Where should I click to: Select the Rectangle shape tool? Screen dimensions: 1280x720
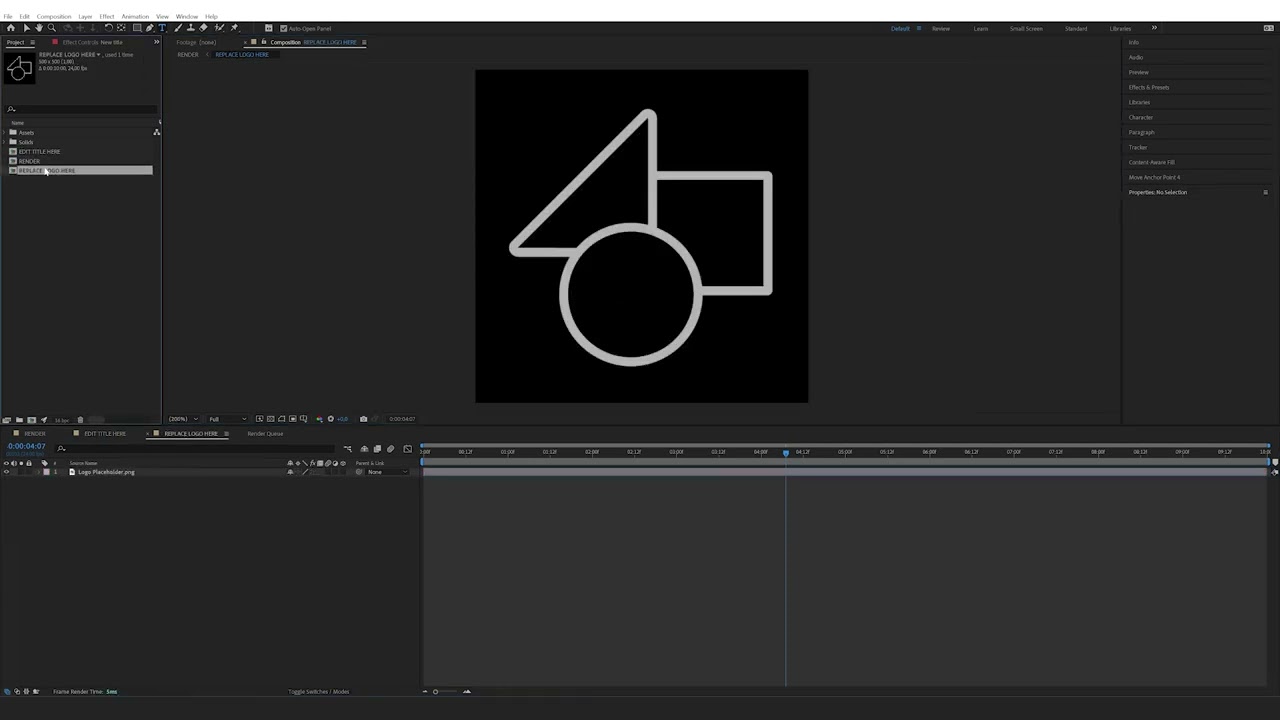[137, 28]
